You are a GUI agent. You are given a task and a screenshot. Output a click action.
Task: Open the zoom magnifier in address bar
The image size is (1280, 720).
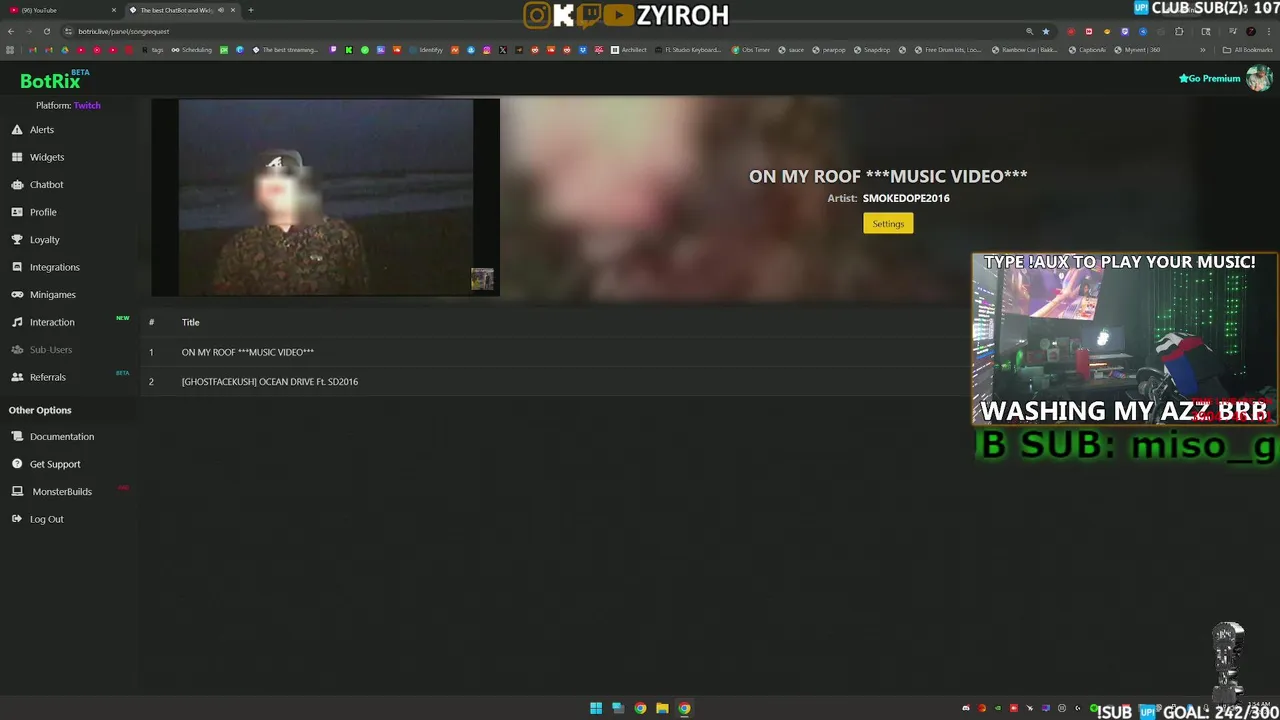tap(1029, 31)
